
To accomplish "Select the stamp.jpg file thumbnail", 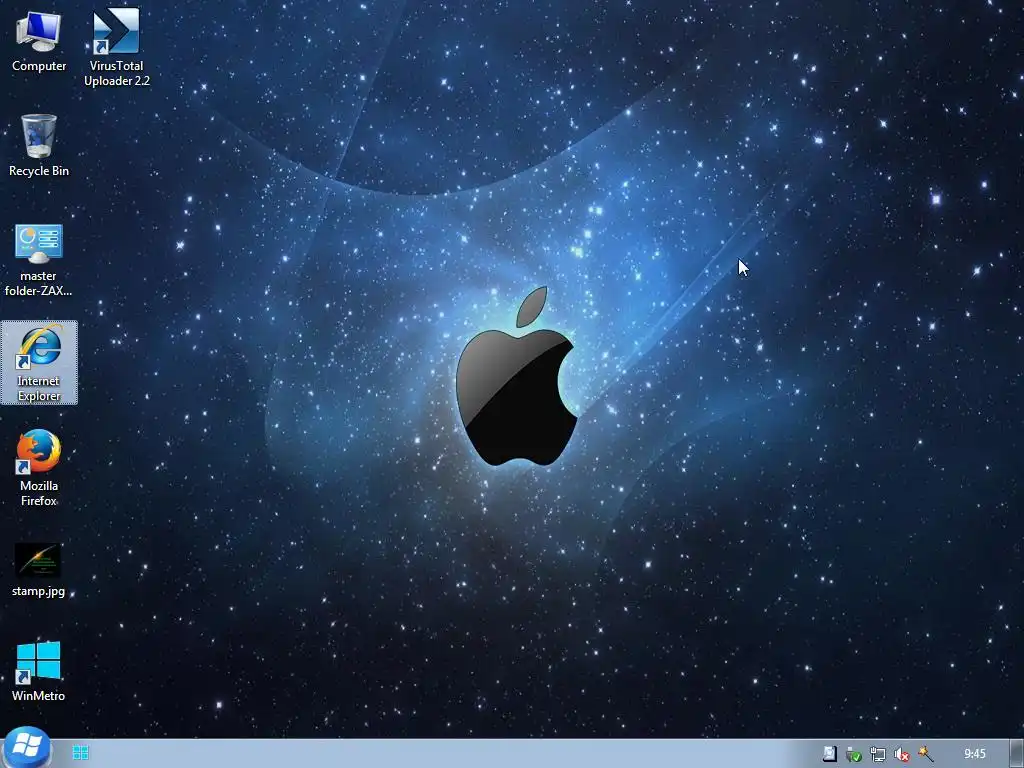I will tap(39, 570).
